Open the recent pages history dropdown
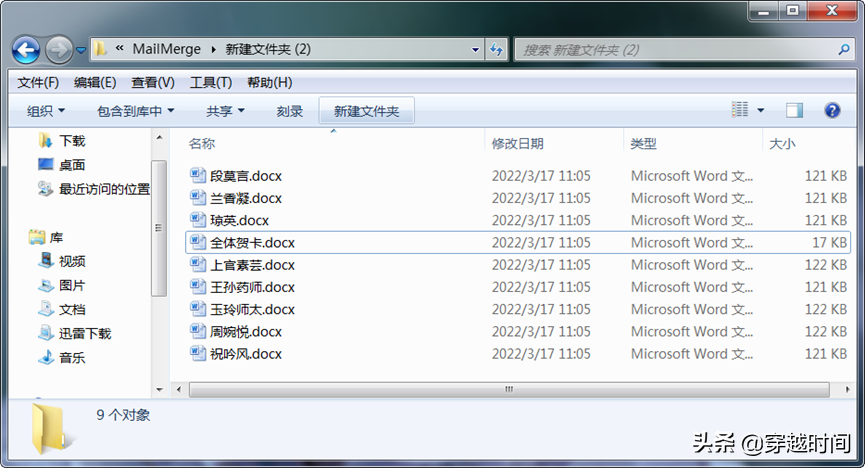This screenshot has height=468, width=865. [81, 50]
